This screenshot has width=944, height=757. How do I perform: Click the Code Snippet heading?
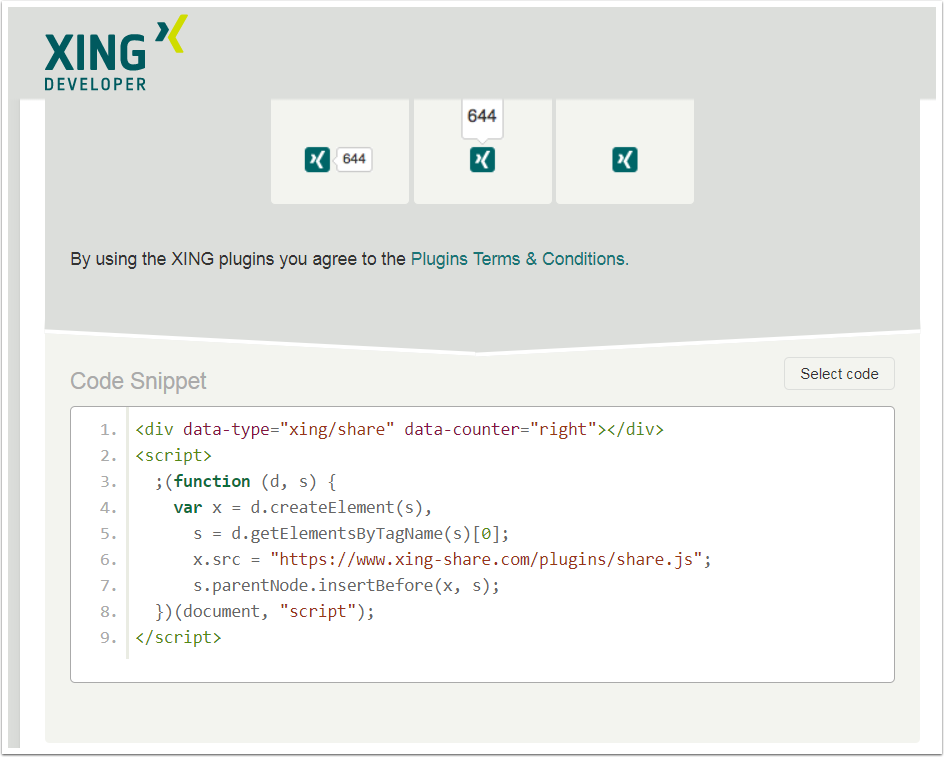coord(138,381)
